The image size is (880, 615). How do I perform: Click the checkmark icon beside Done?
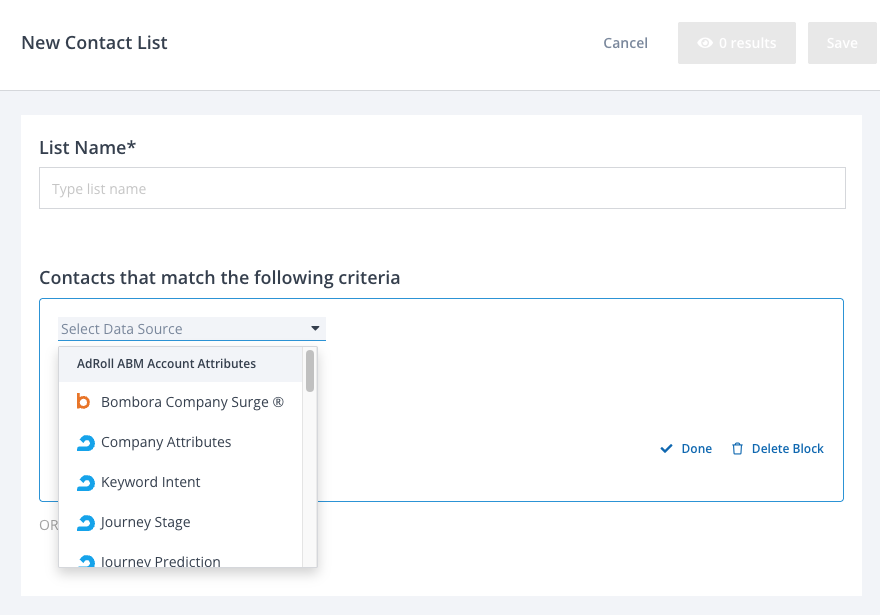pyautogui.click(x=666, y=449)
